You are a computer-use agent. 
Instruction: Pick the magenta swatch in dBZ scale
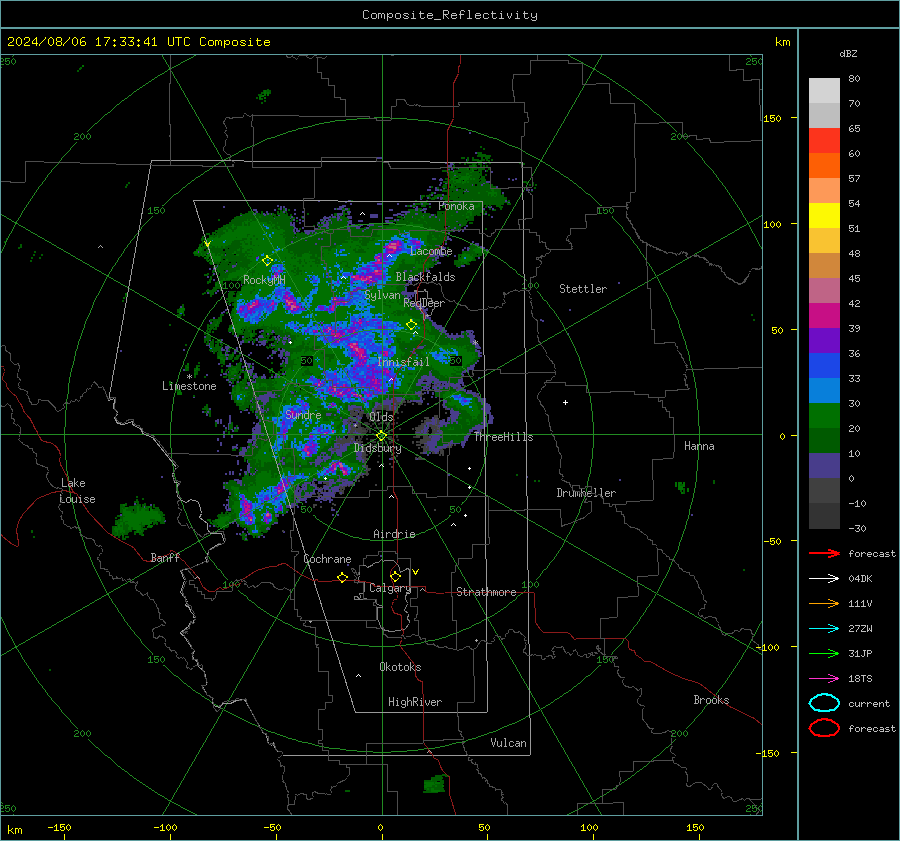[x=824, y=316]
